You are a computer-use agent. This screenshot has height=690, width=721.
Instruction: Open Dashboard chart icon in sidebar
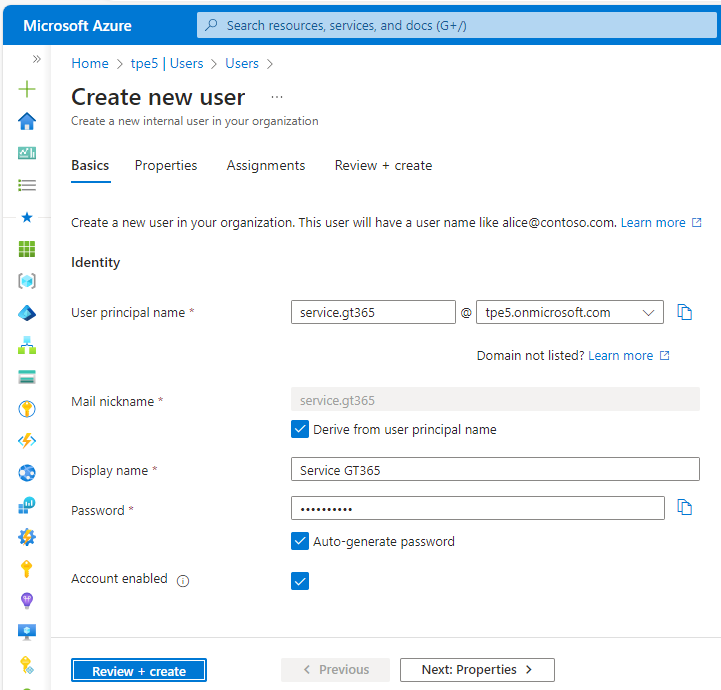point(27,153)
